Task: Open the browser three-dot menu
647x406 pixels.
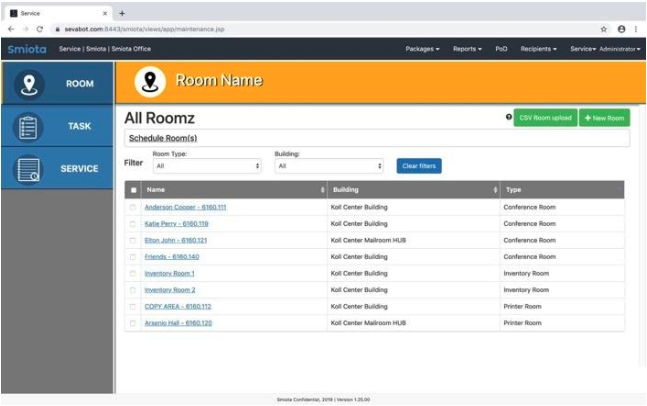Action: [x=636, y=29]
